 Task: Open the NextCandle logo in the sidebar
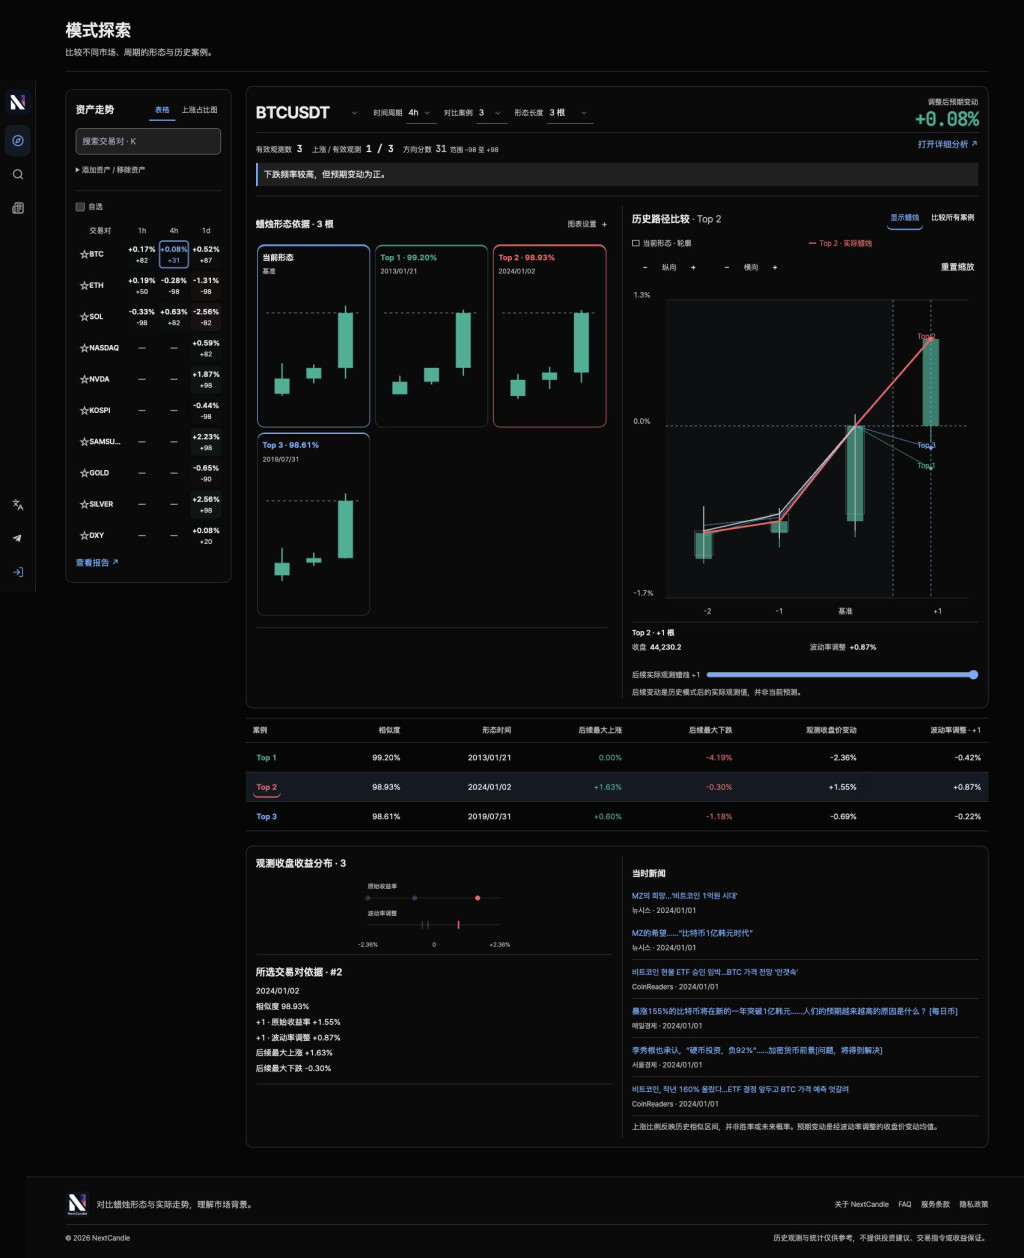(17, 102)
